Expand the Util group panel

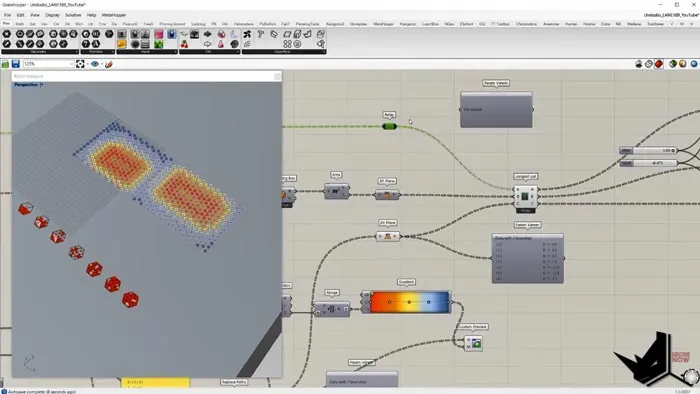point(210,52)
